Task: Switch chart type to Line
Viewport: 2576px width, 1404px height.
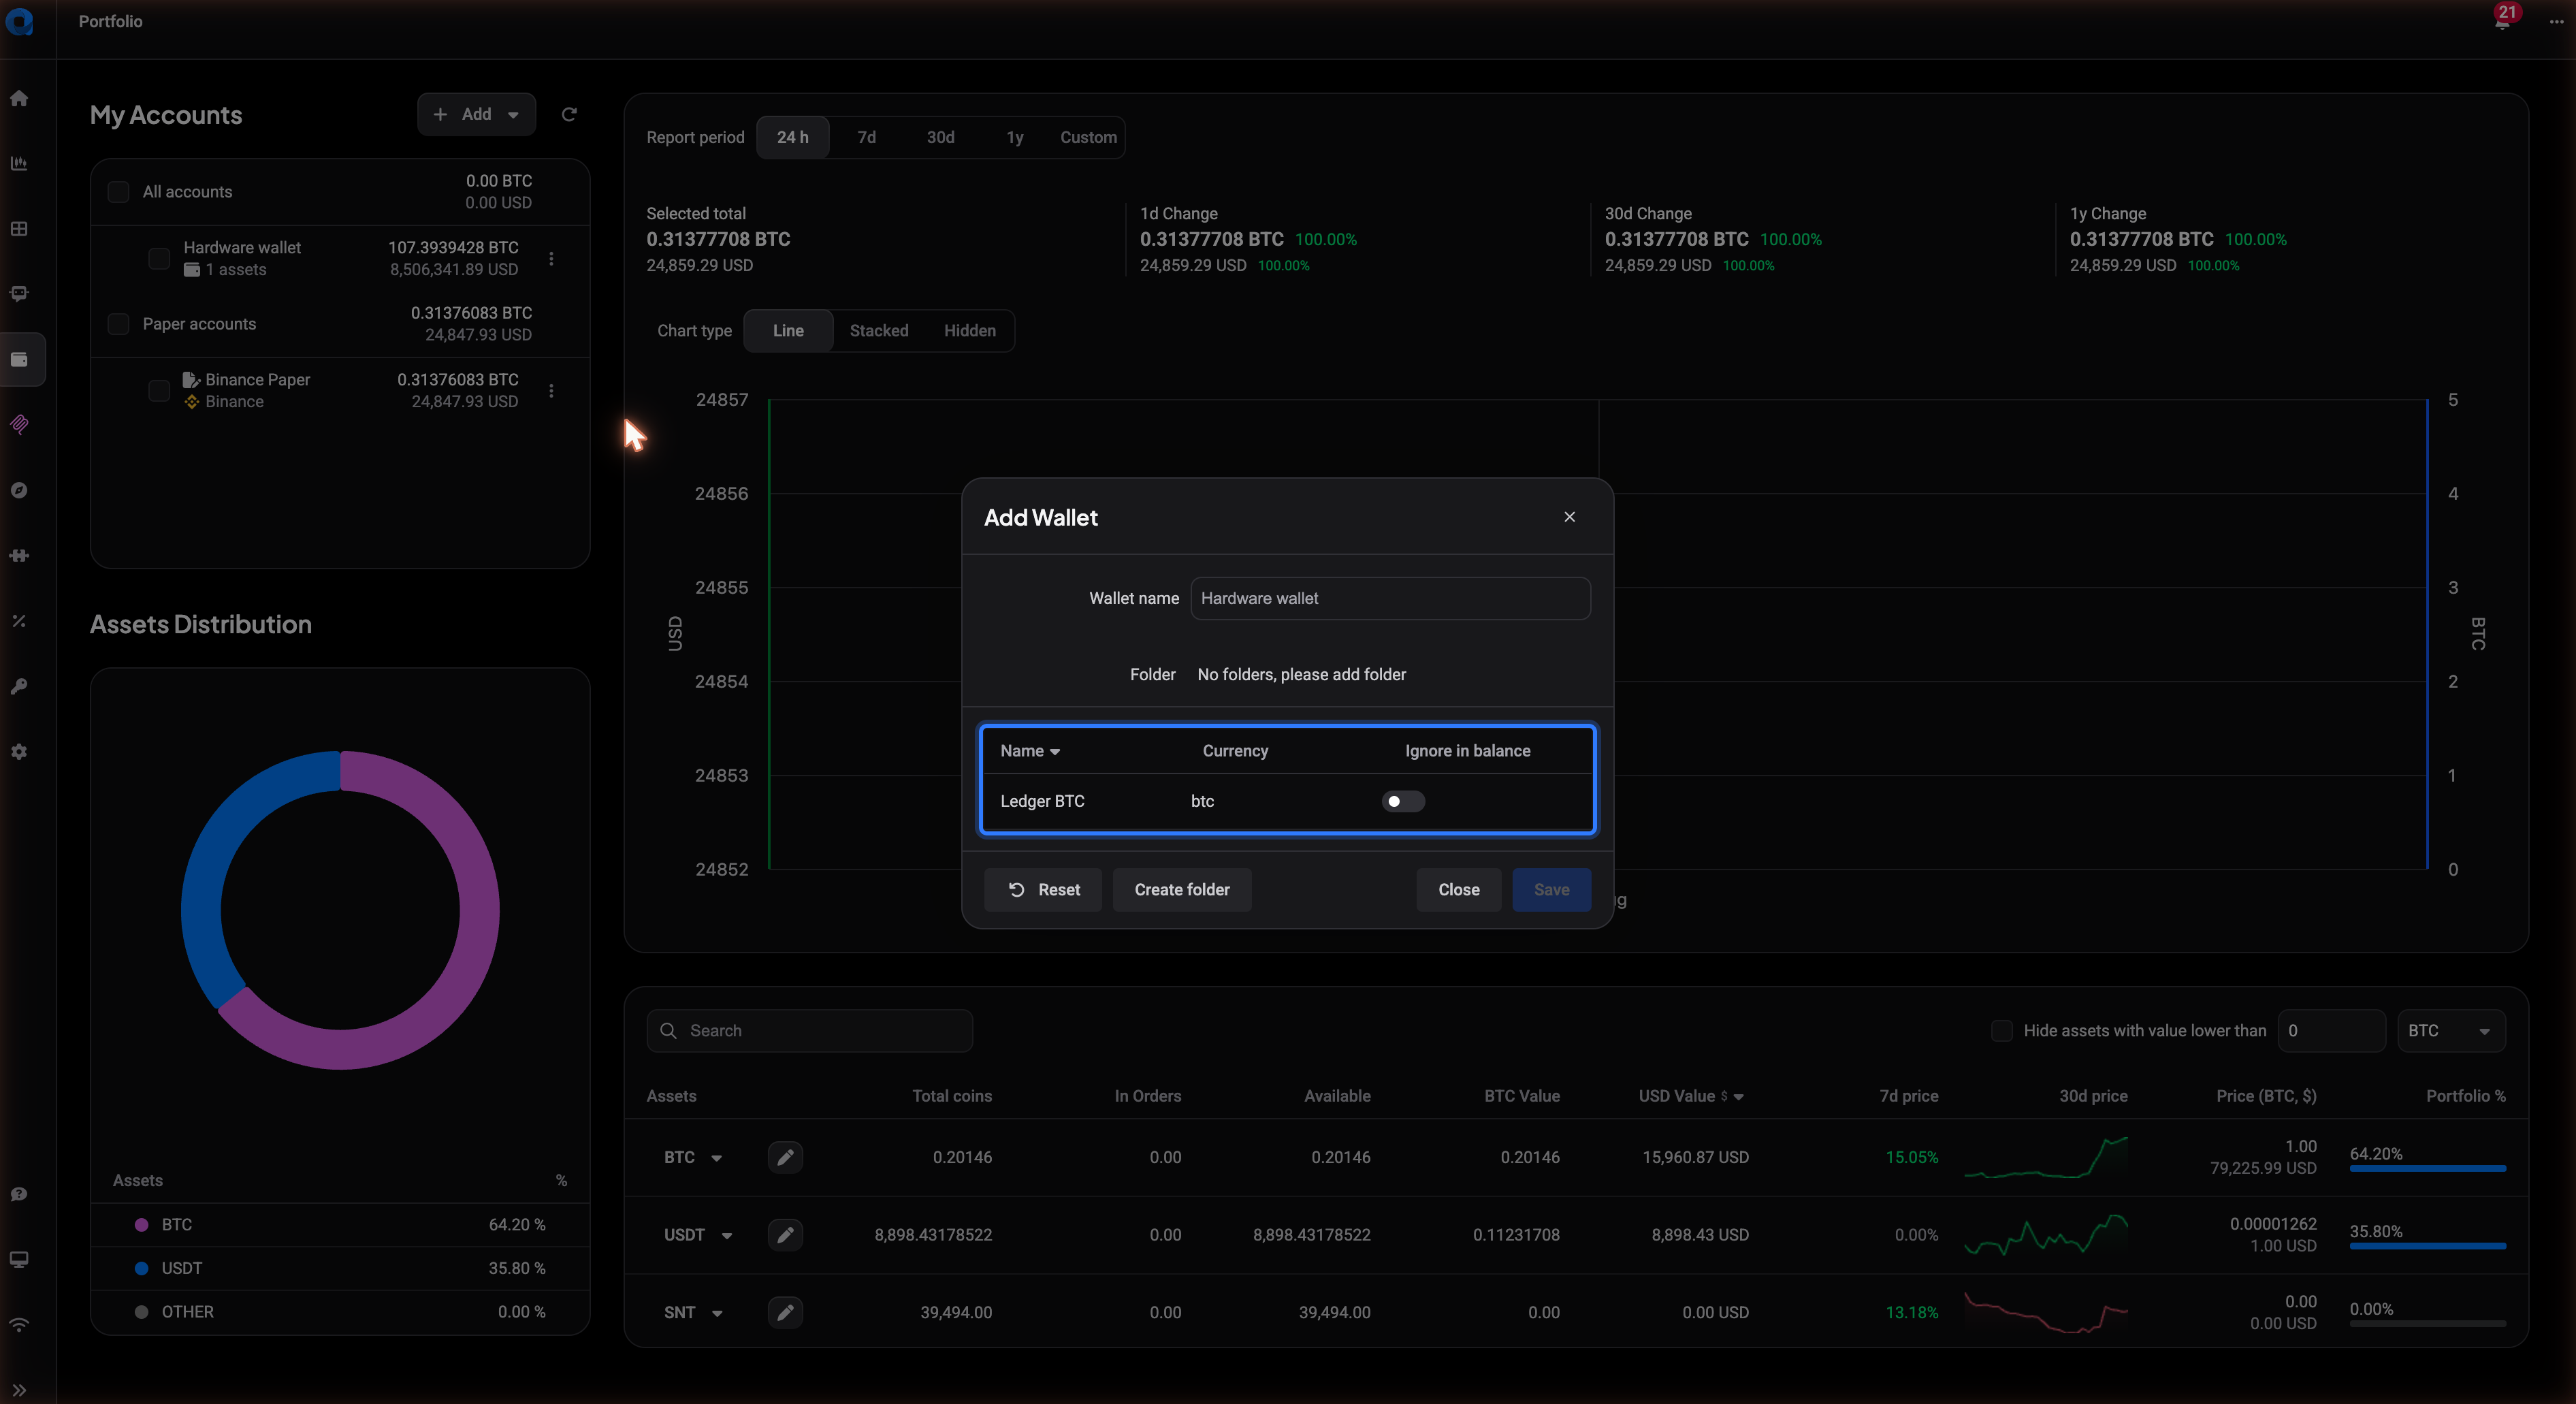Action: (788, 331)
